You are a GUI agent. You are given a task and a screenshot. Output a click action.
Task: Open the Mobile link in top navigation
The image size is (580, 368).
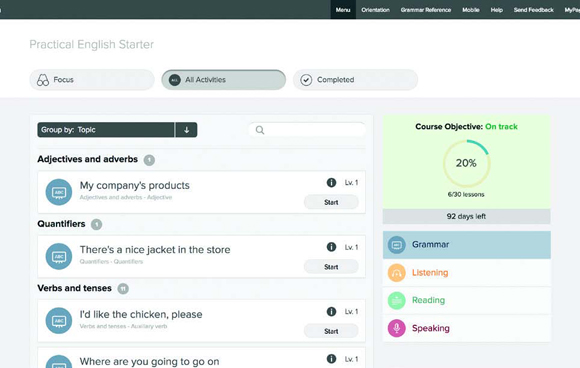[x=471, y=10]
